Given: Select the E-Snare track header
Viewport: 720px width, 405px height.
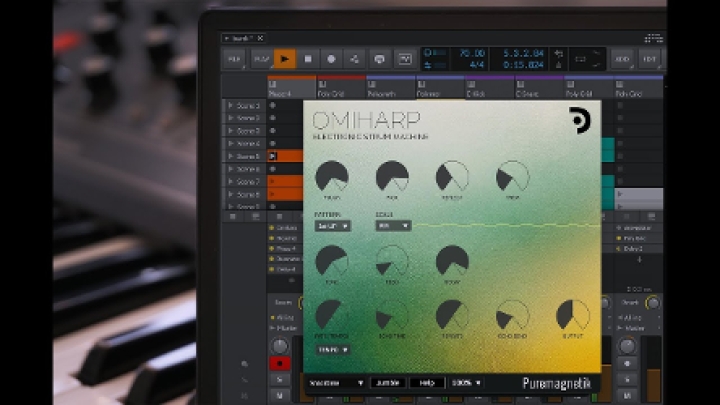Looking at the screenshot, I should 540,88.
